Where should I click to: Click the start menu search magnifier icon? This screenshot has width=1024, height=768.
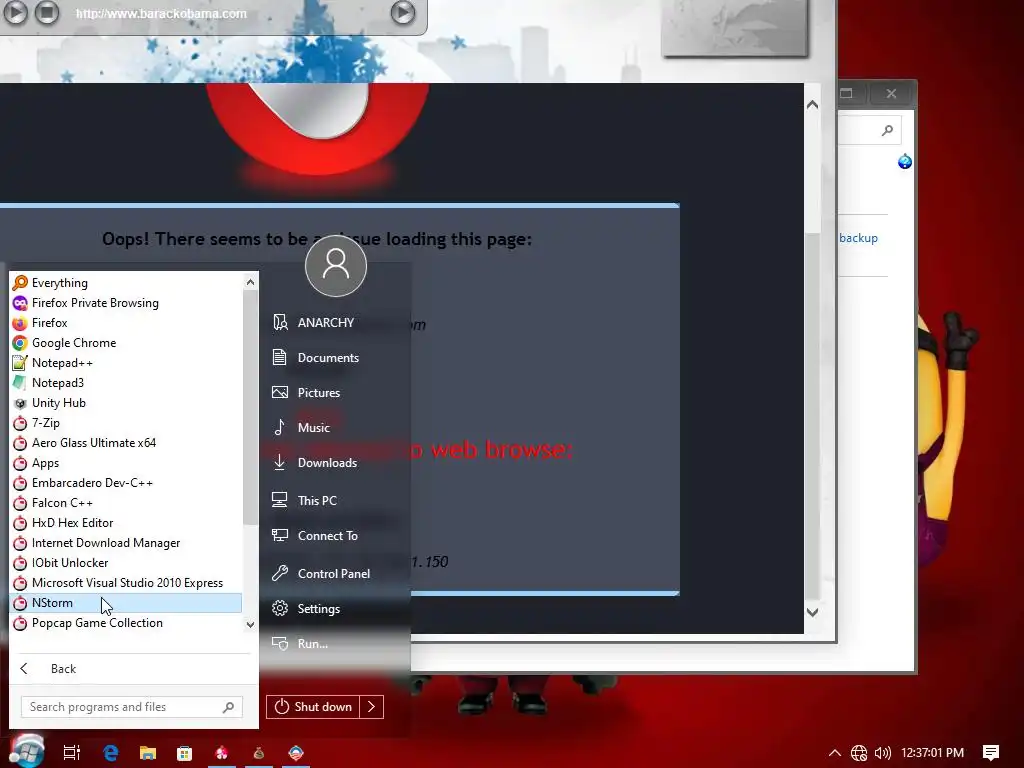(x=229, y=707)
